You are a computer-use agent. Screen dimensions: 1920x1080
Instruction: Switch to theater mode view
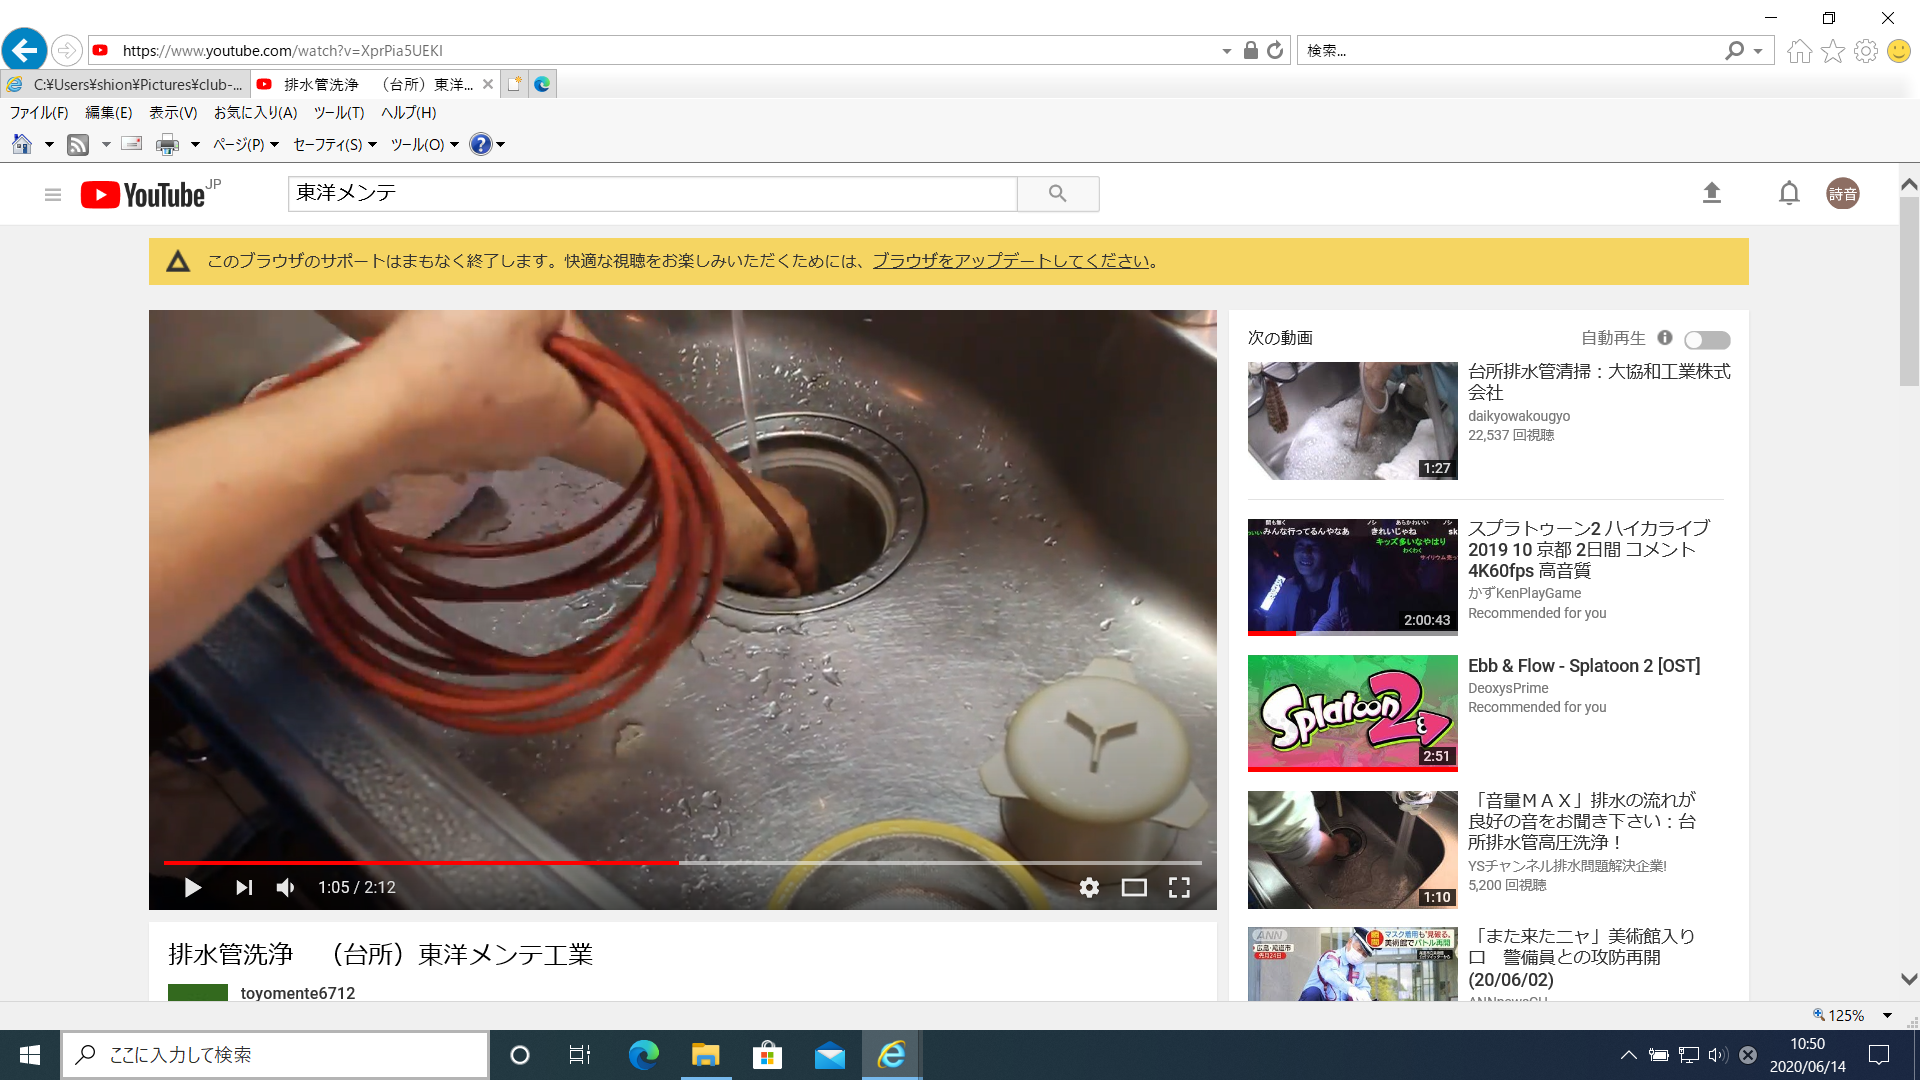(x=1133, y=887)
